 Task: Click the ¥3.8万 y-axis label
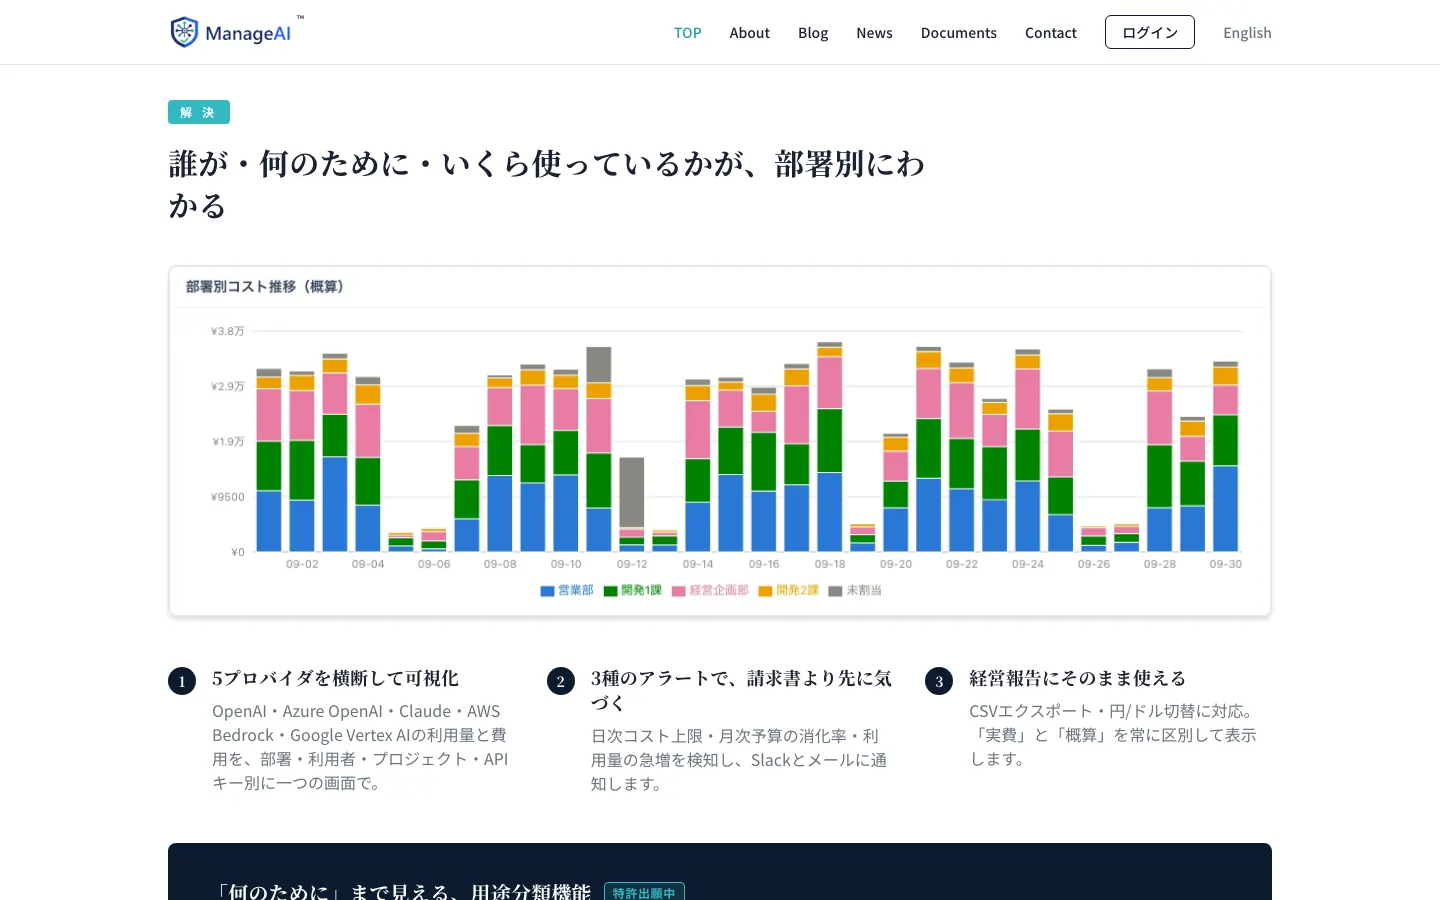click(228, 331)
